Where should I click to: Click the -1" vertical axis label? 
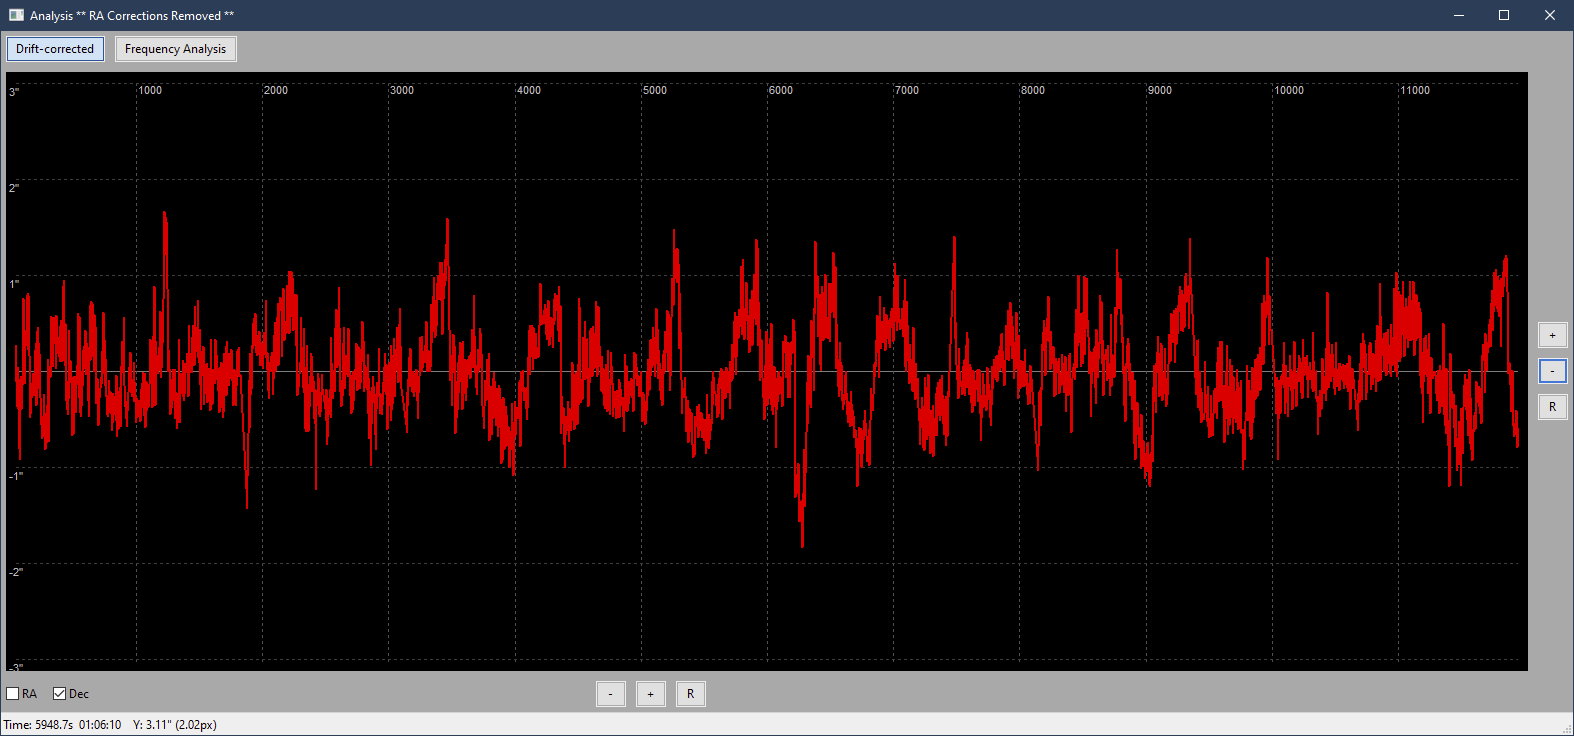click(16, 476)
